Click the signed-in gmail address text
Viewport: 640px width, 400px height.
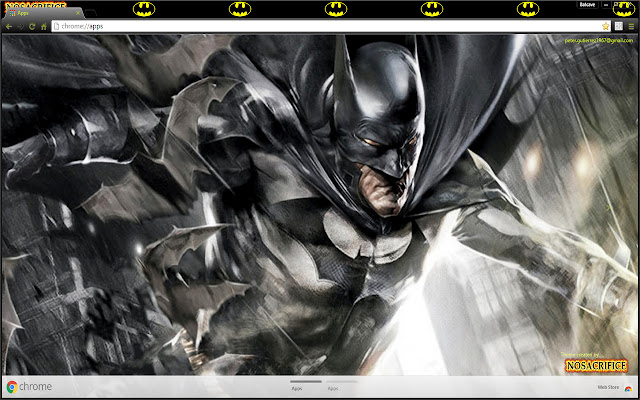point(599,40)
